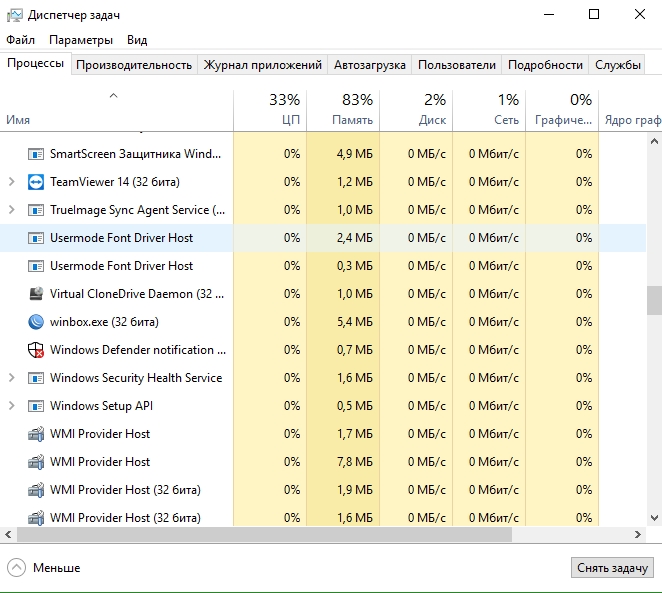This screenshot has height=593, width=662.
Task: Click the TrueImage Sync Agent Service icon
Action: [36, 210]
